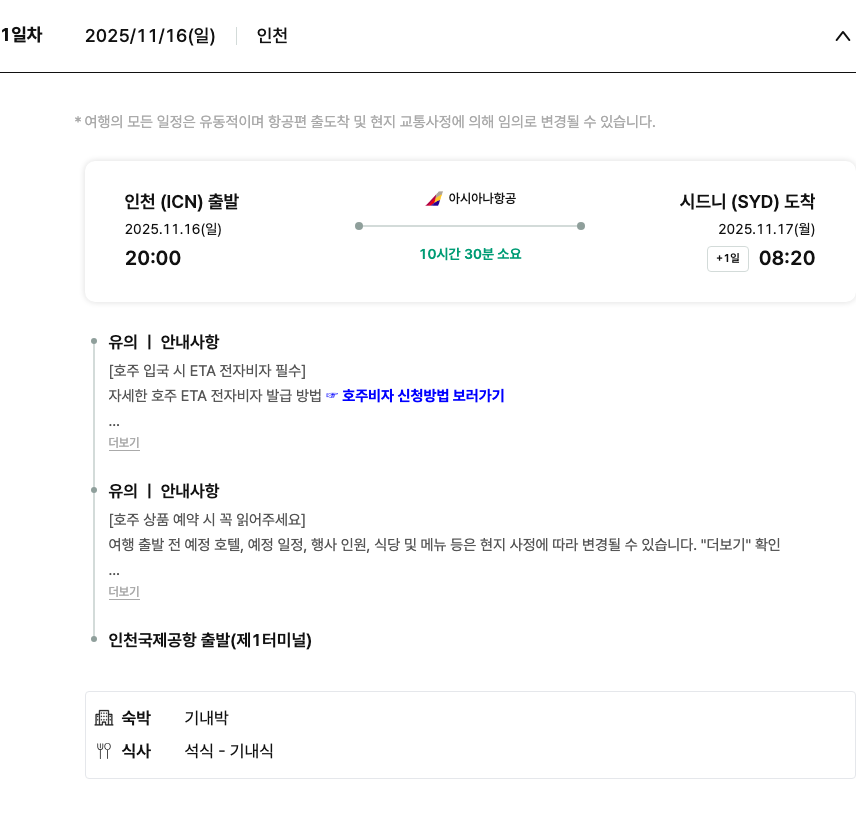Image resolution: width=856 pixels, height=820 pixels.
Task: Open the 호주비자 신청방법 보러가기 link
Action: 423,396
